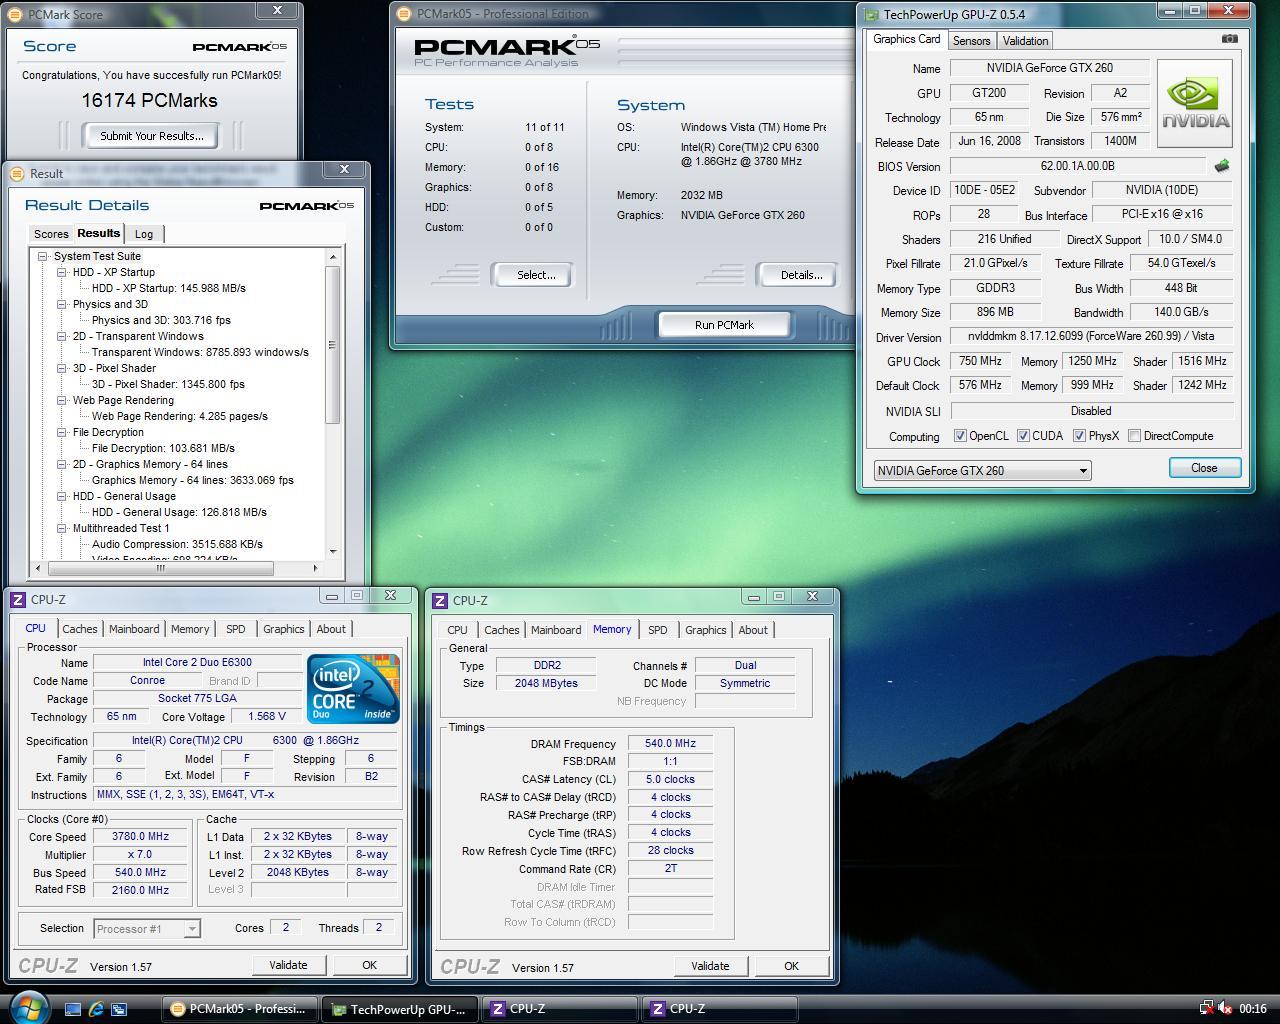Click the GPU-Z screenshot camera icon
The height and width of the screenshot is (1024, 1280).
click(x=1229, y=39)
